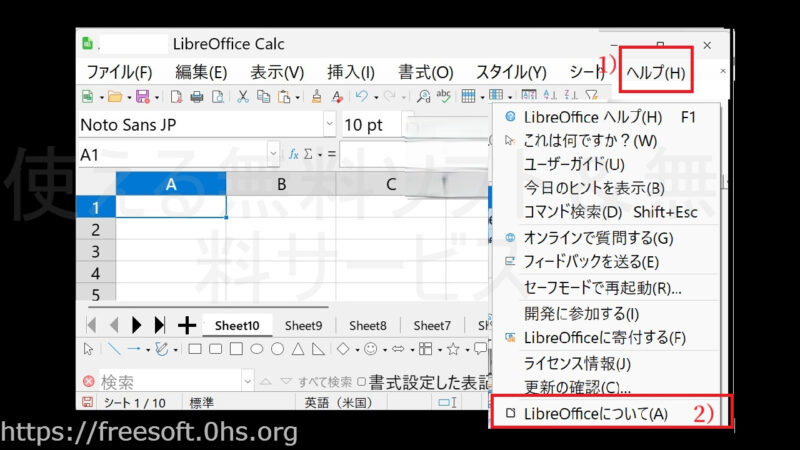The image size is (800, 450).
Task: Click the Save document toolbar icon
Action: [x=142, y=97]
